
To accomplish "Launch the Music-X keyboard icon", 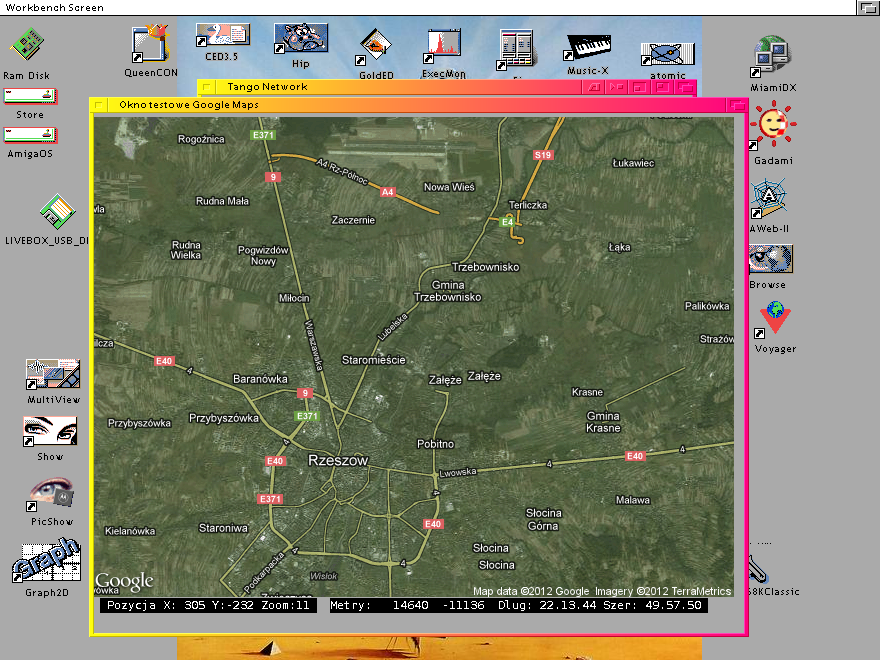I will [x=588, y=47].
